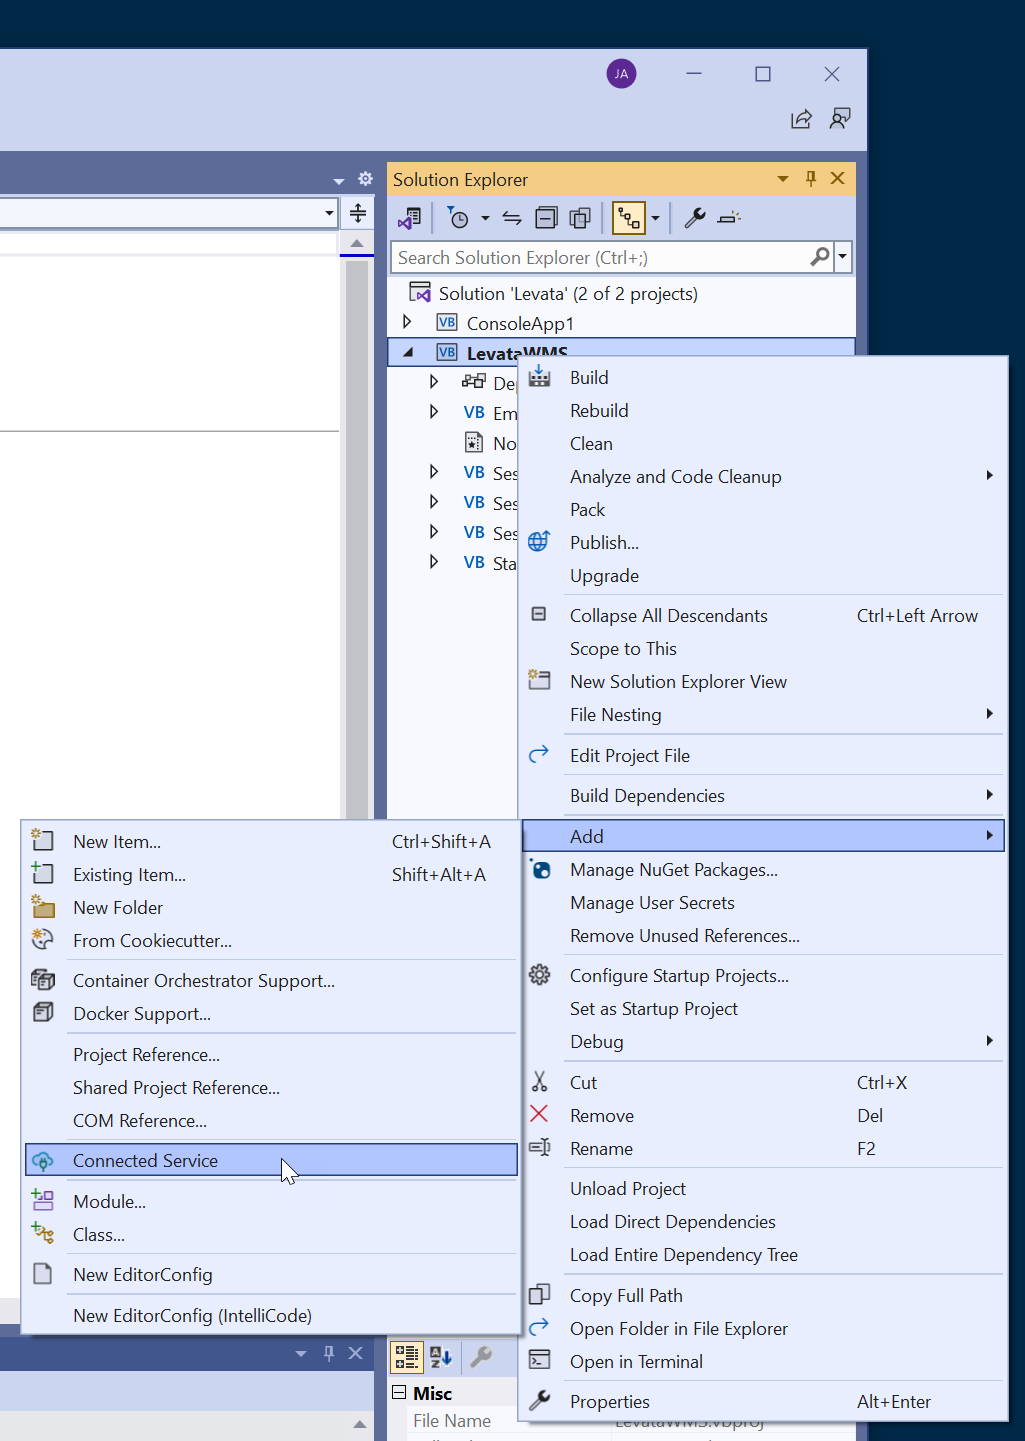Open search options dropdown arrow
Viewport: 1025px width, 1441px height.
pyautogui.click(x=843, y=257)
